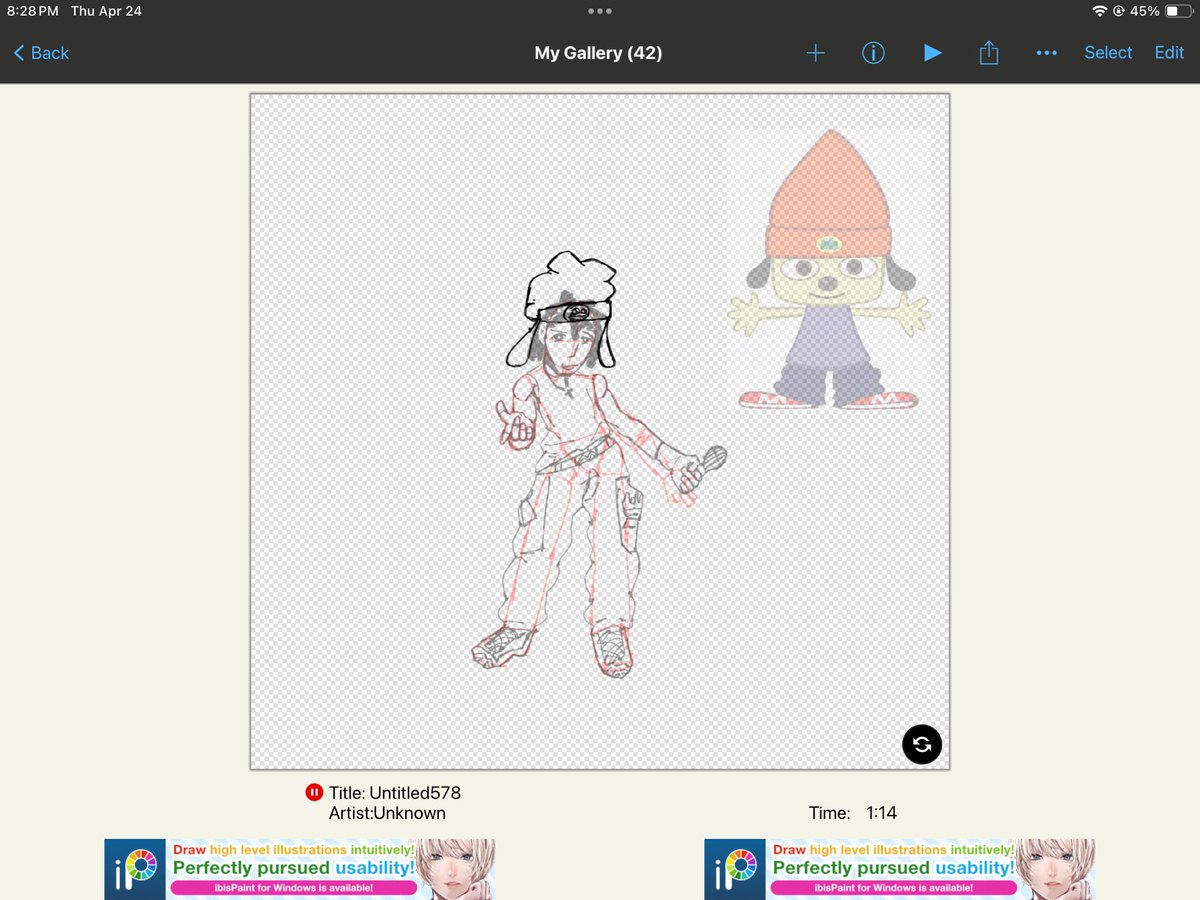
Task: Open the more options ellipsis menu
Action: click(x=1047, y=53)
